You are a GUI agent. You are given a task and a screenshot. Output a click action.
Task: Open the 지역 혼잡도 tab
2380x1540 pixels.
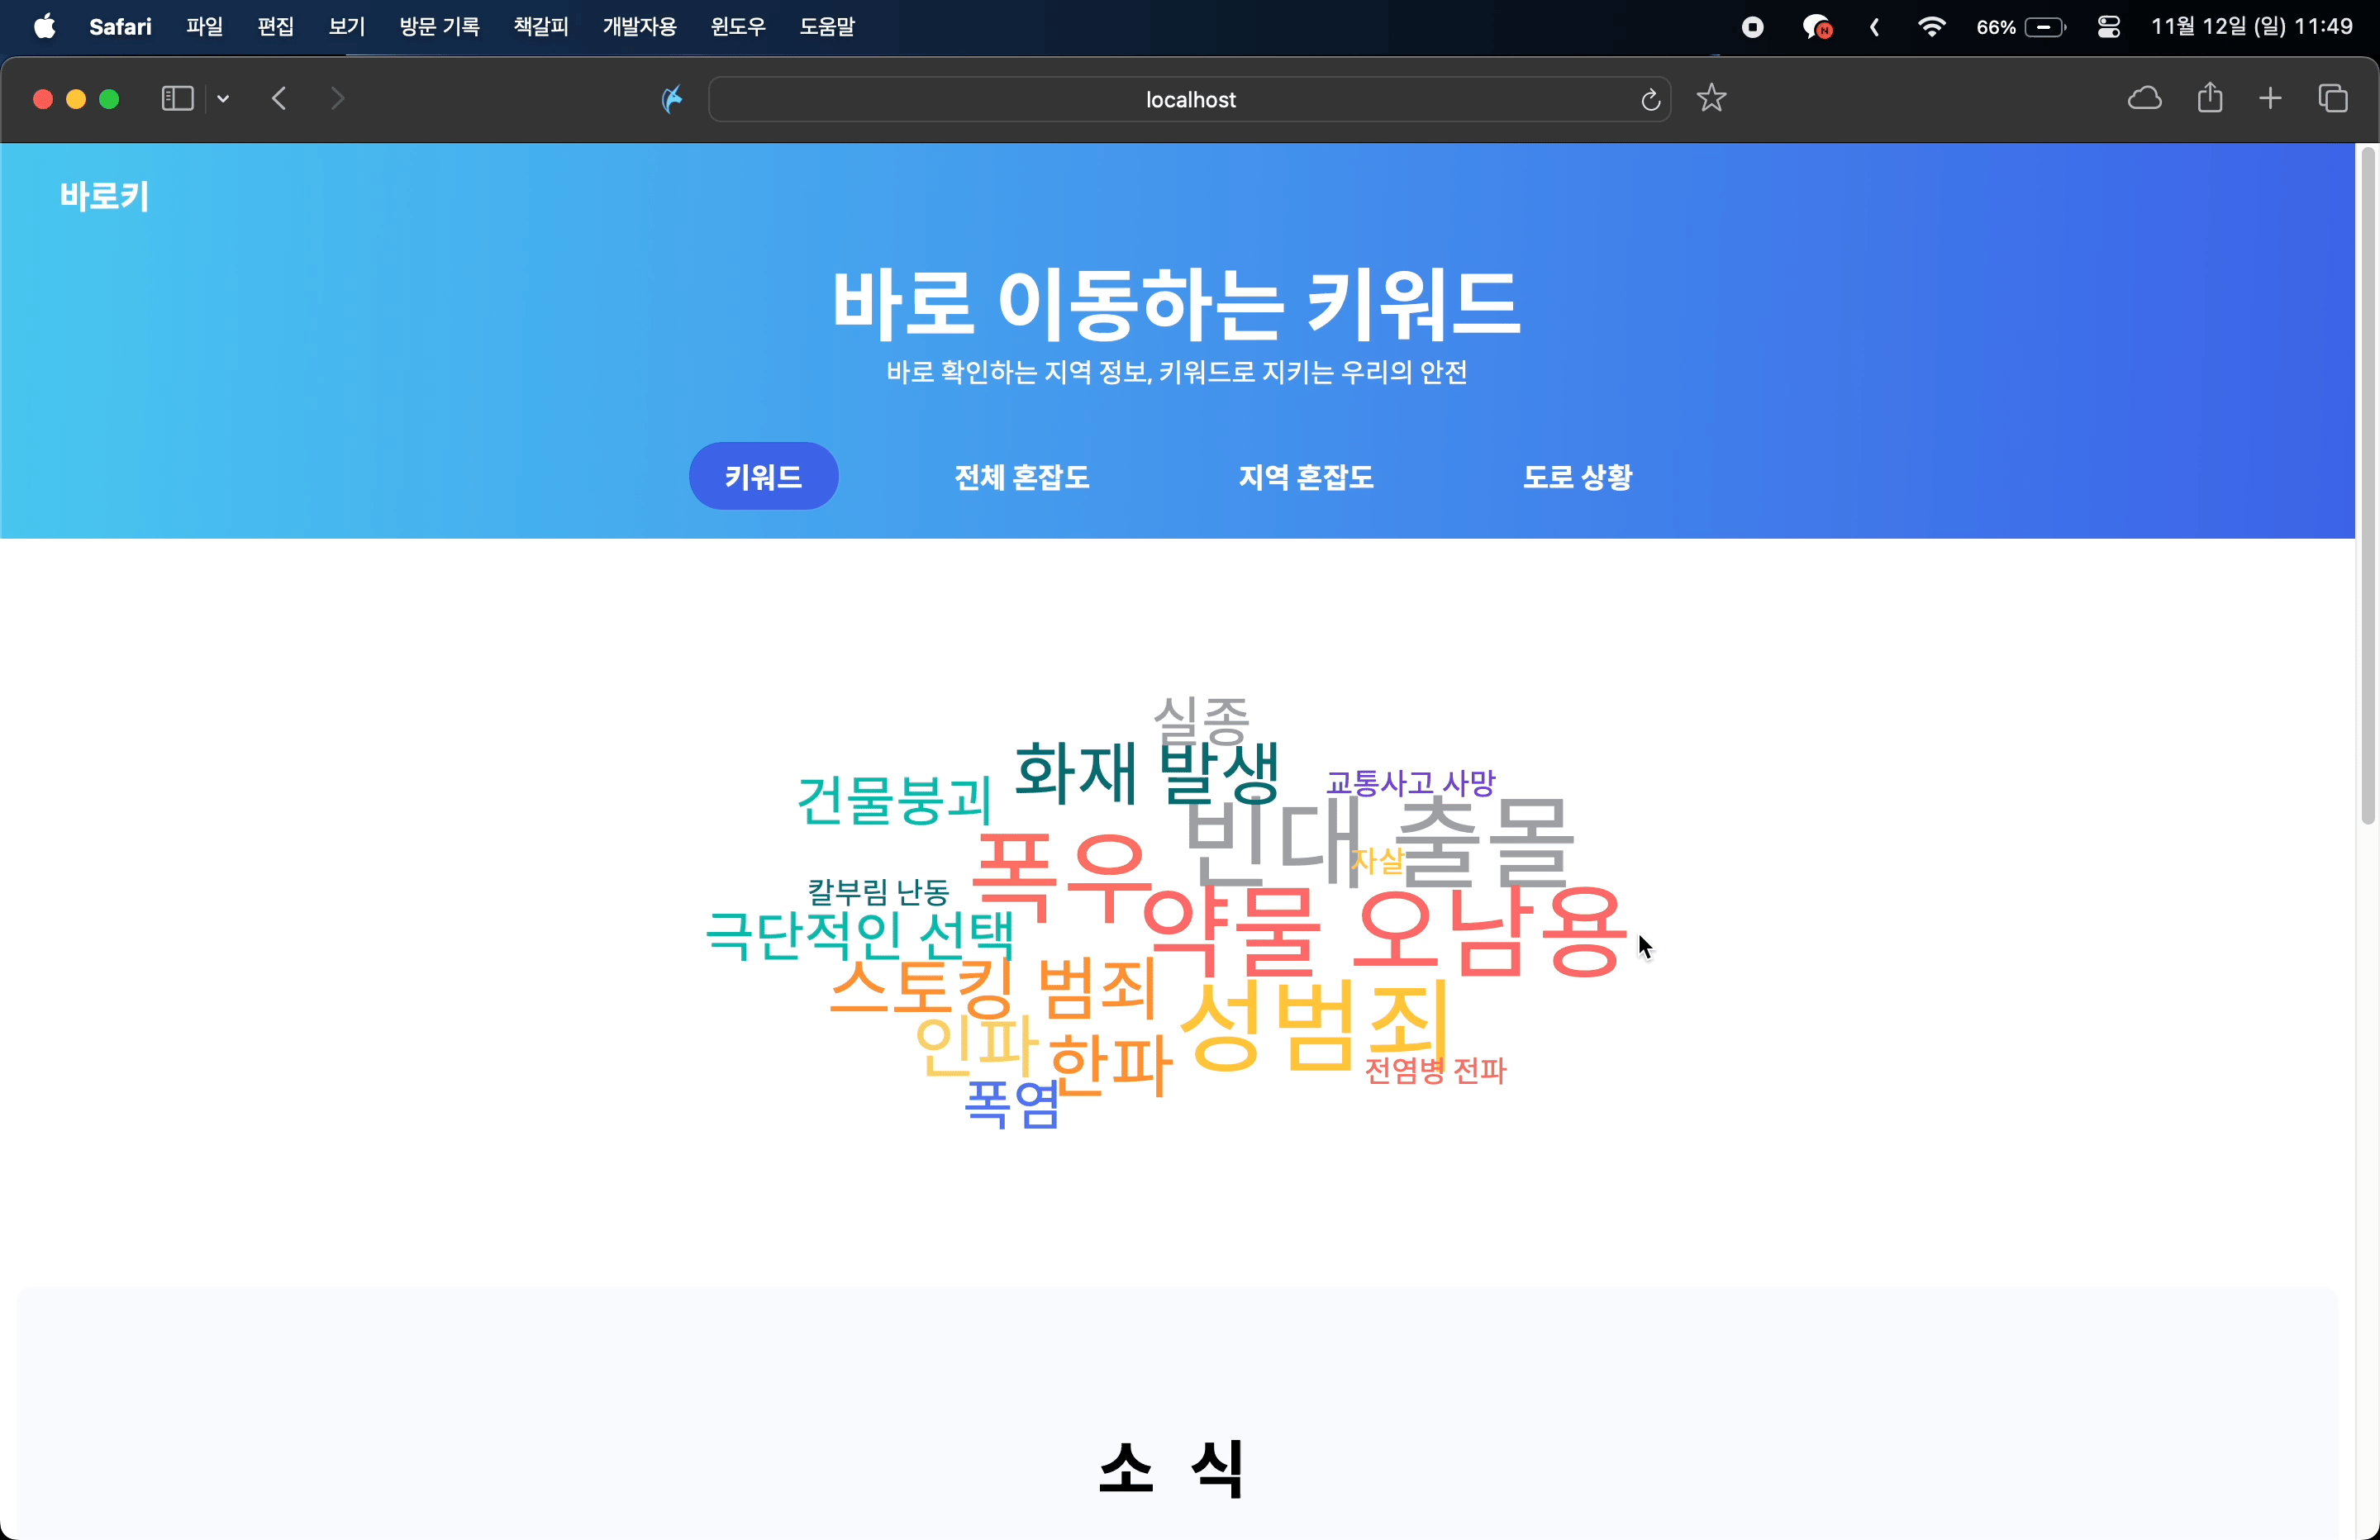click(x=1305, y=477)
